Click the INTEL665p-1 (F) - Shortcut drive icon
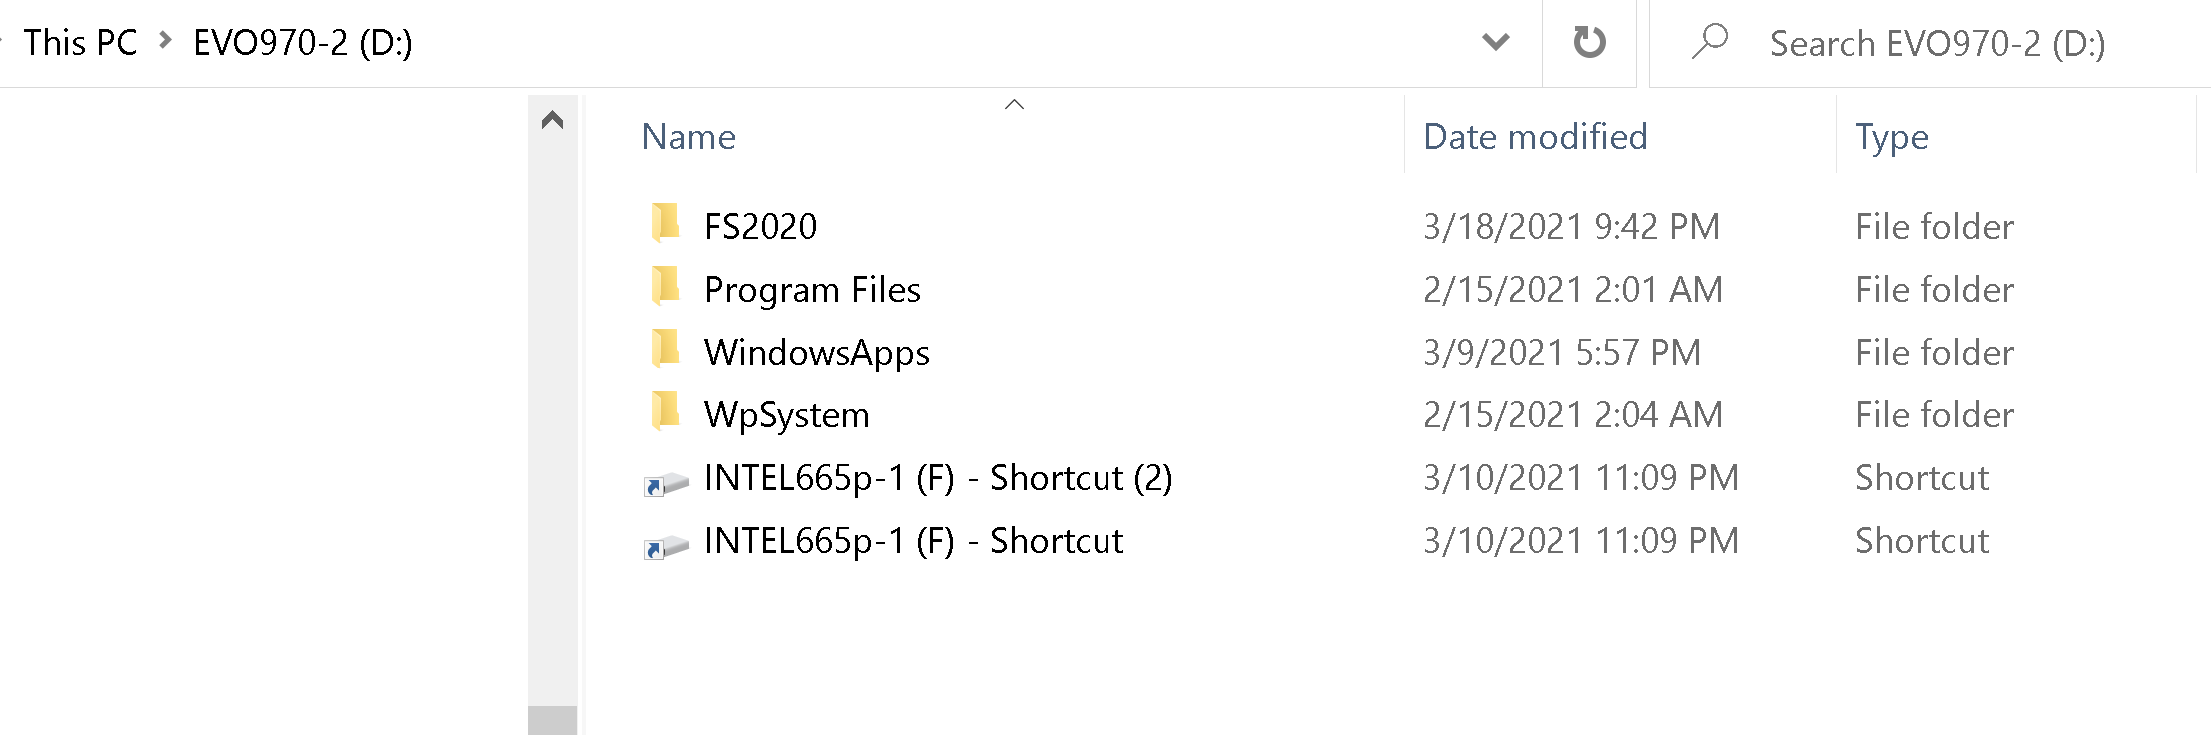 [x=666, y=547]
